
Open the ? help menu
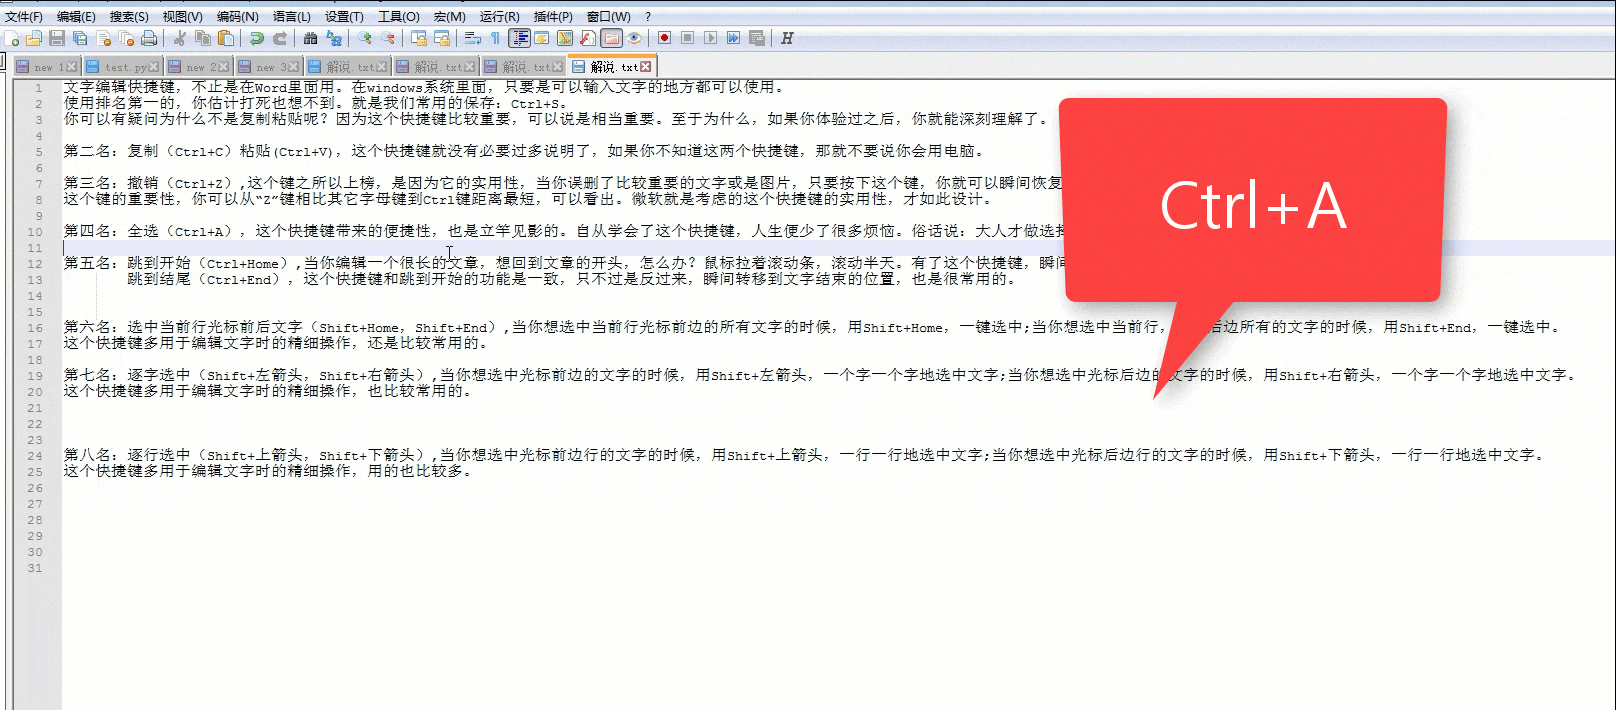648,16
